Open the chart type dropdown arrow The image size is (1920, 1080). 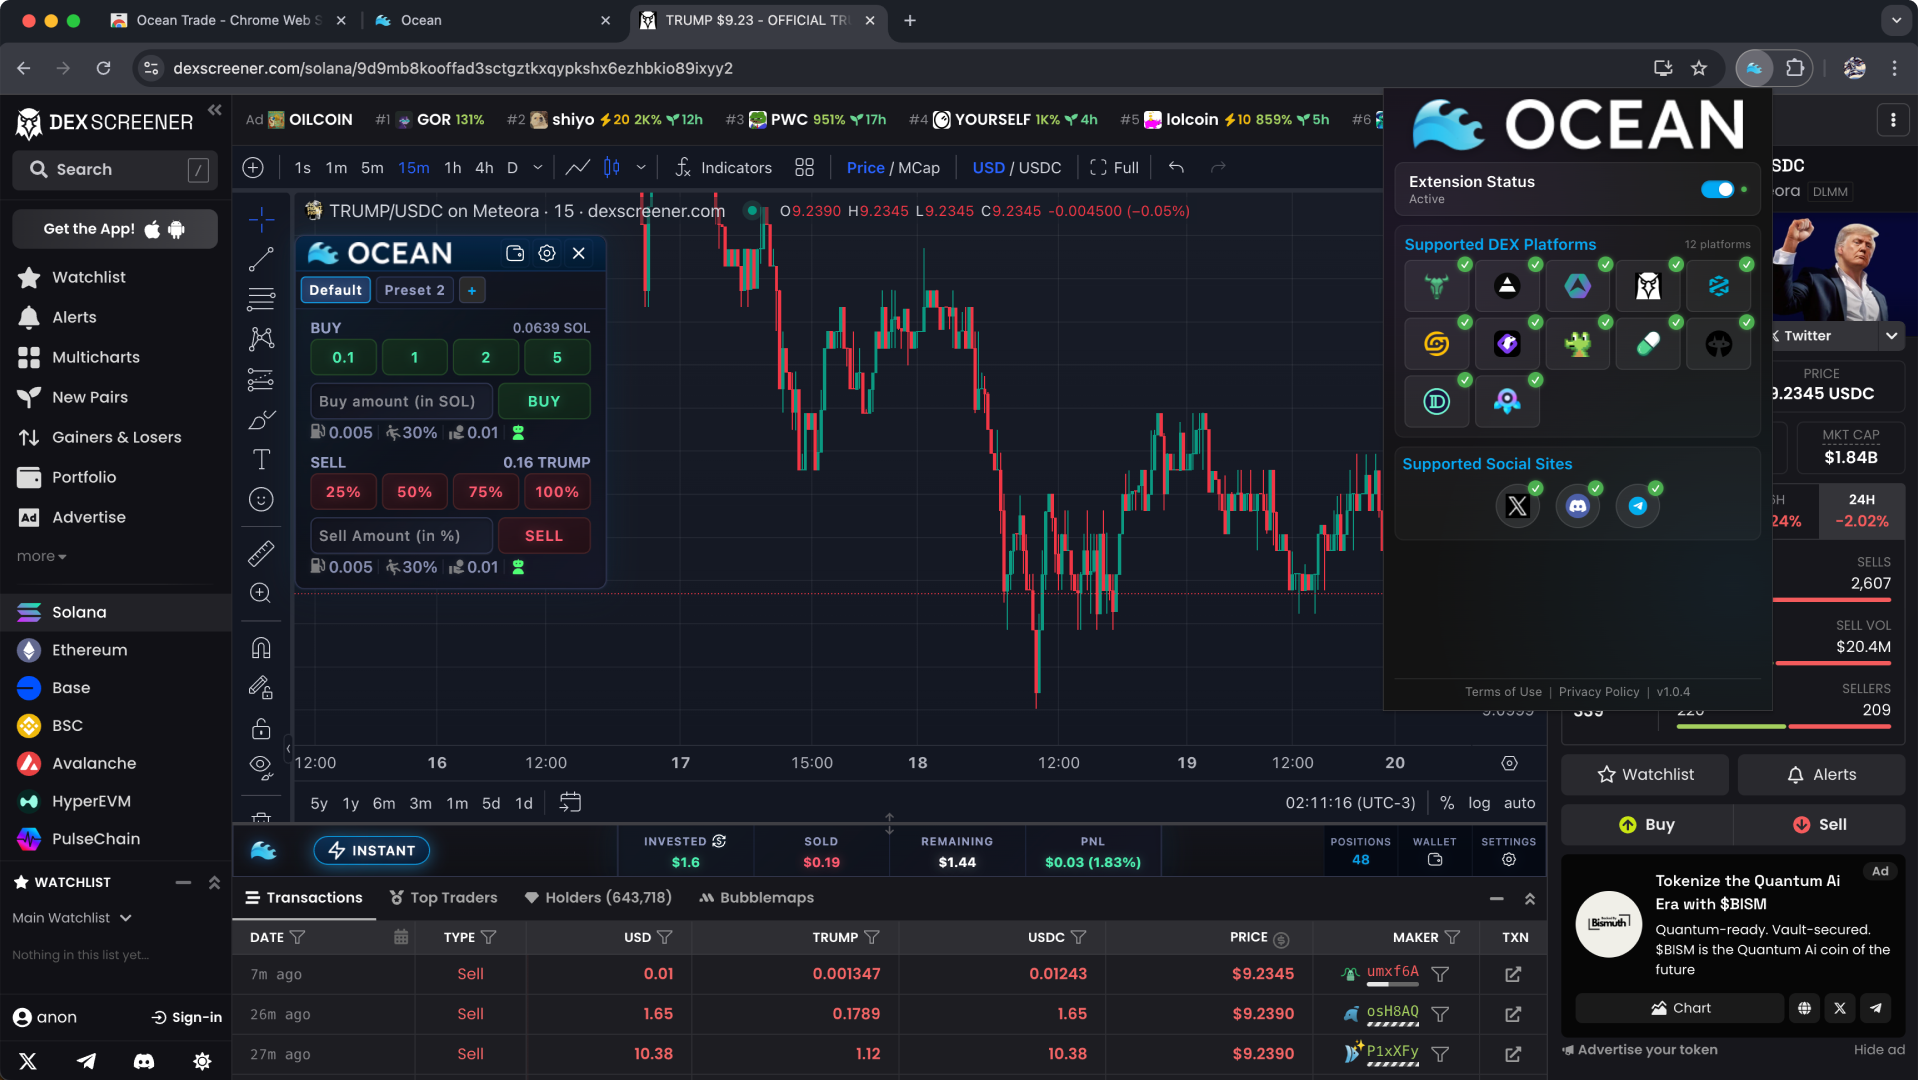(x=641, y=168)
